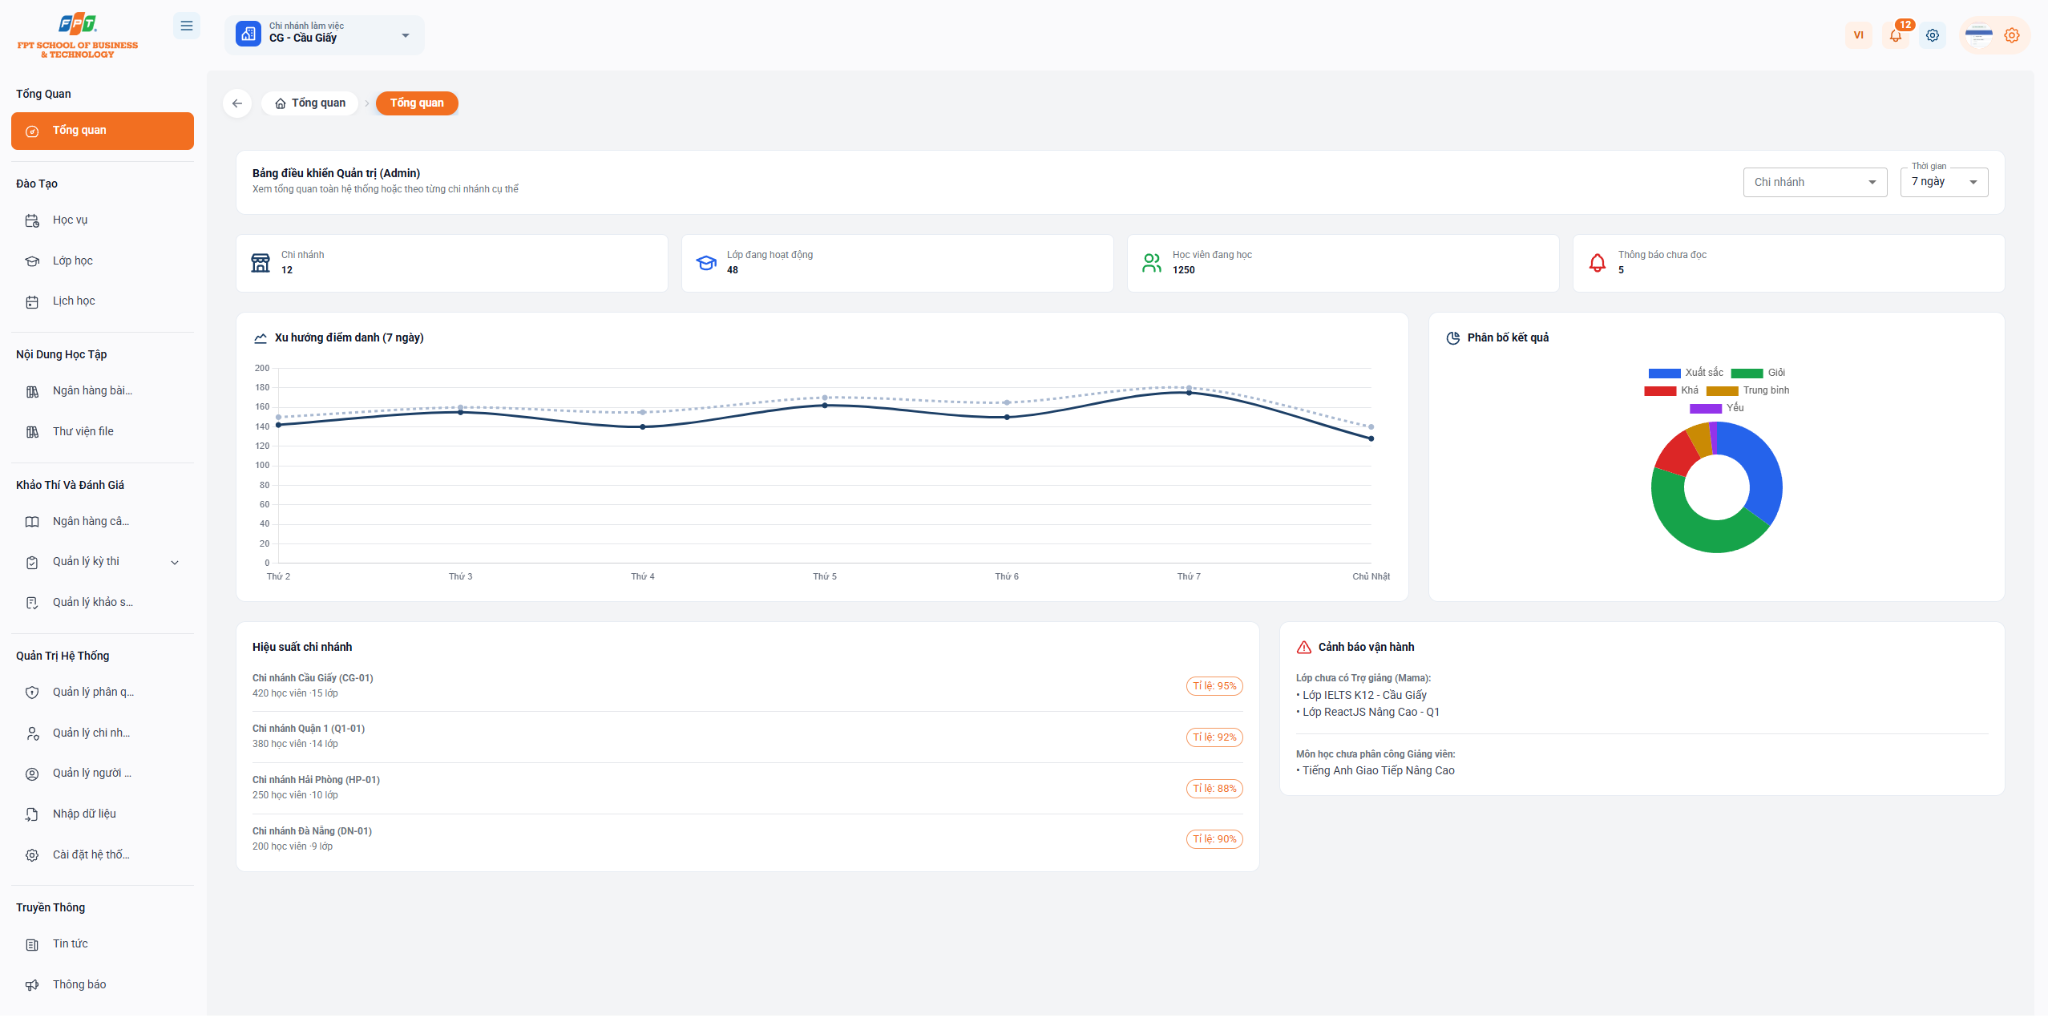Open notifications bell with badge 12
2048x1016 pixels.
[x=1896, y=35]
